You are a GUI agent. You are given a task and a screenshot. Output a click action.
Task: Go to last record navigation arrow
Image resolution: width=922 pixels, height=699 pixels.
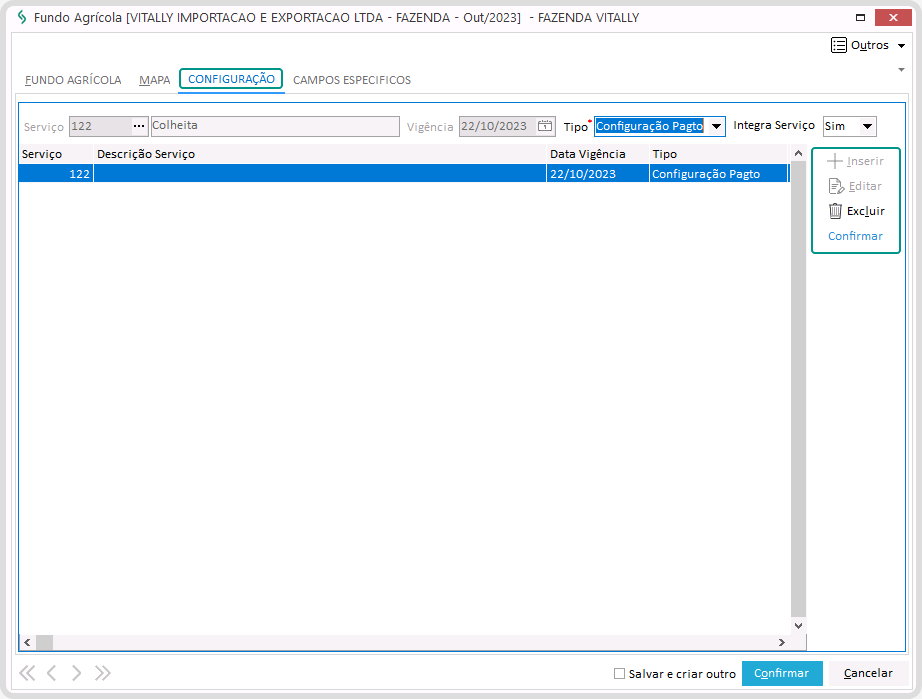click(x=102, y=673)
